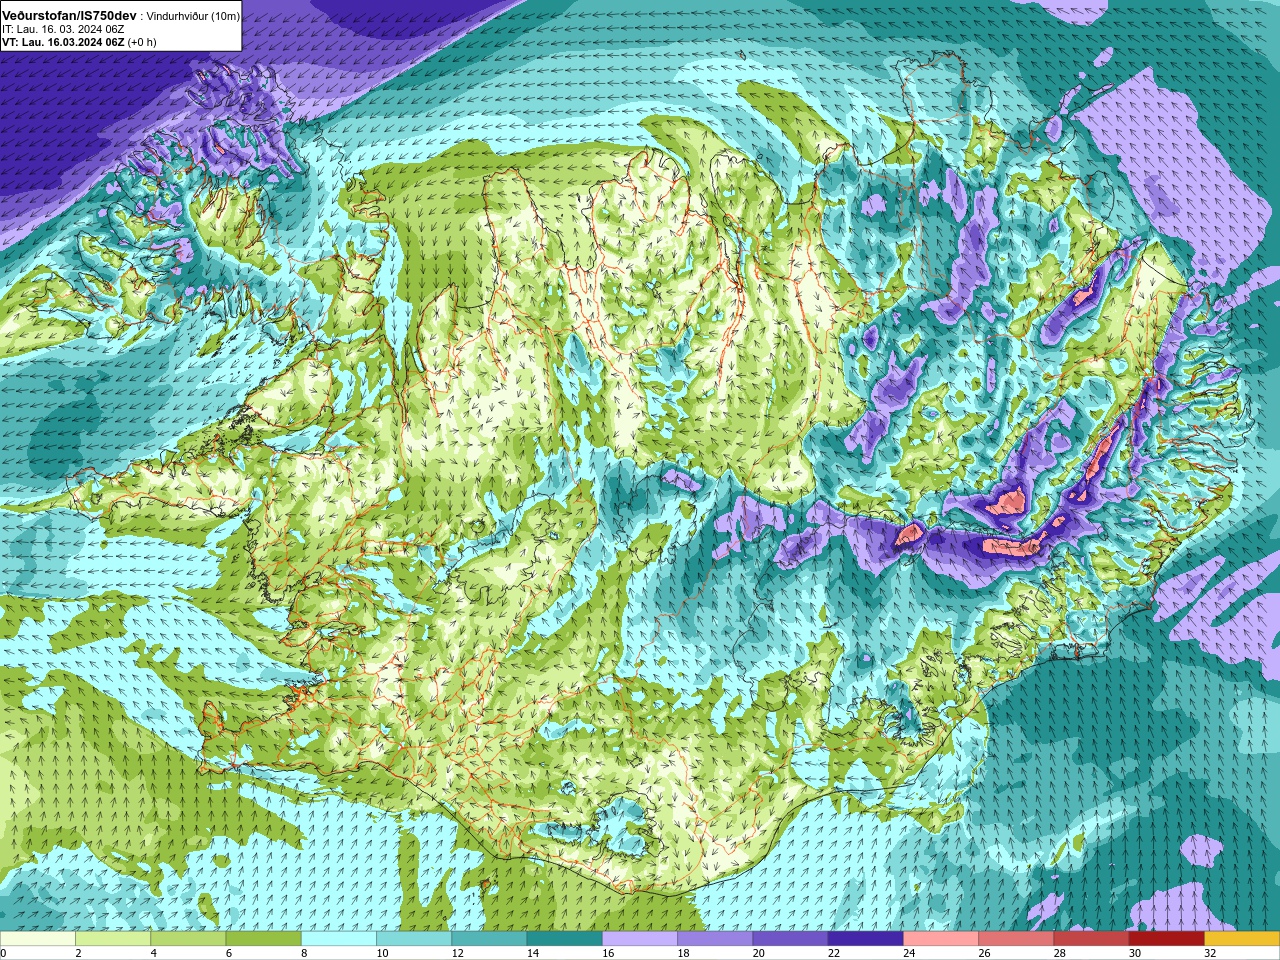Click the legend scale value '20'
Image resolution: width=1280 pixels, height=960 pixels.
[x=758, y=953]
